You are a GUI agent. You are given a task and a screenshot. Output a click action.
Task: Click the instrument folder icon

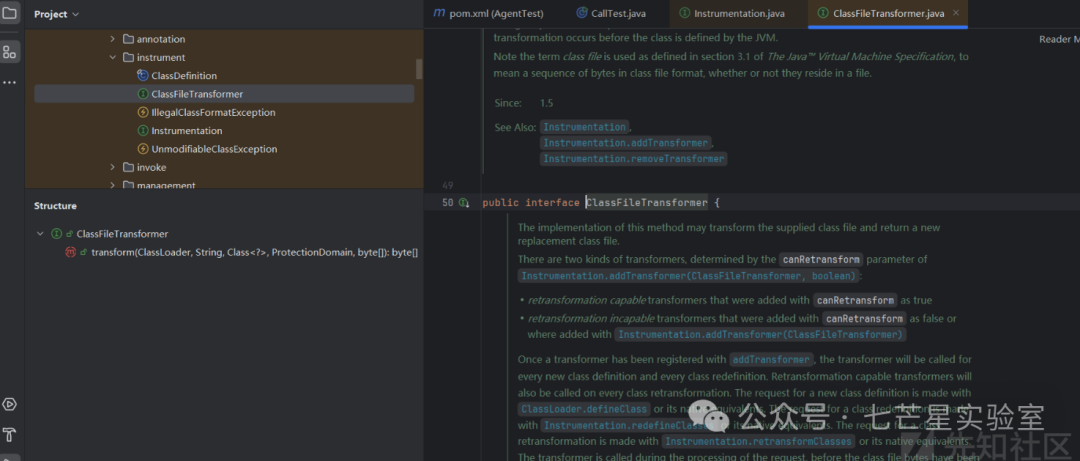(x=127, y=57)
